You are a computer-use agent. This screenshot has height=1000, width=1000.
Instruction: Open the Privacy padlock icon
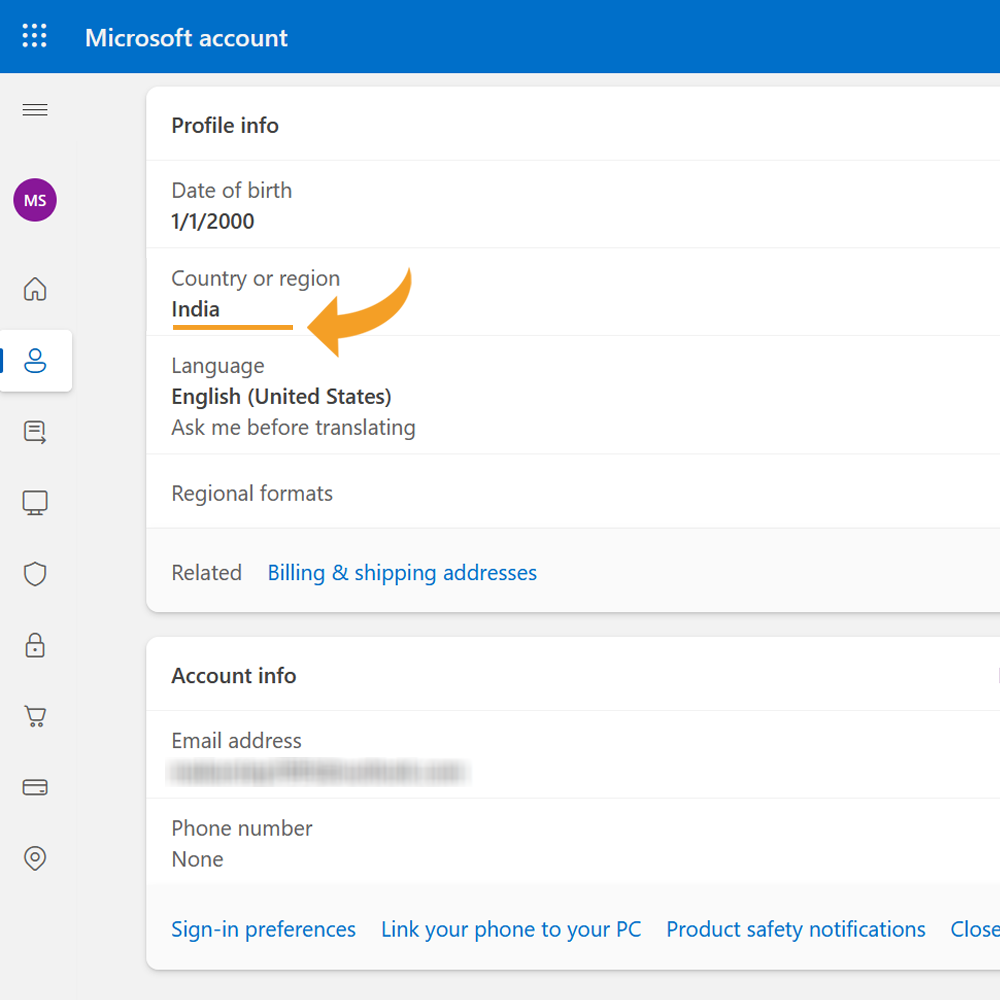point(35,645)
